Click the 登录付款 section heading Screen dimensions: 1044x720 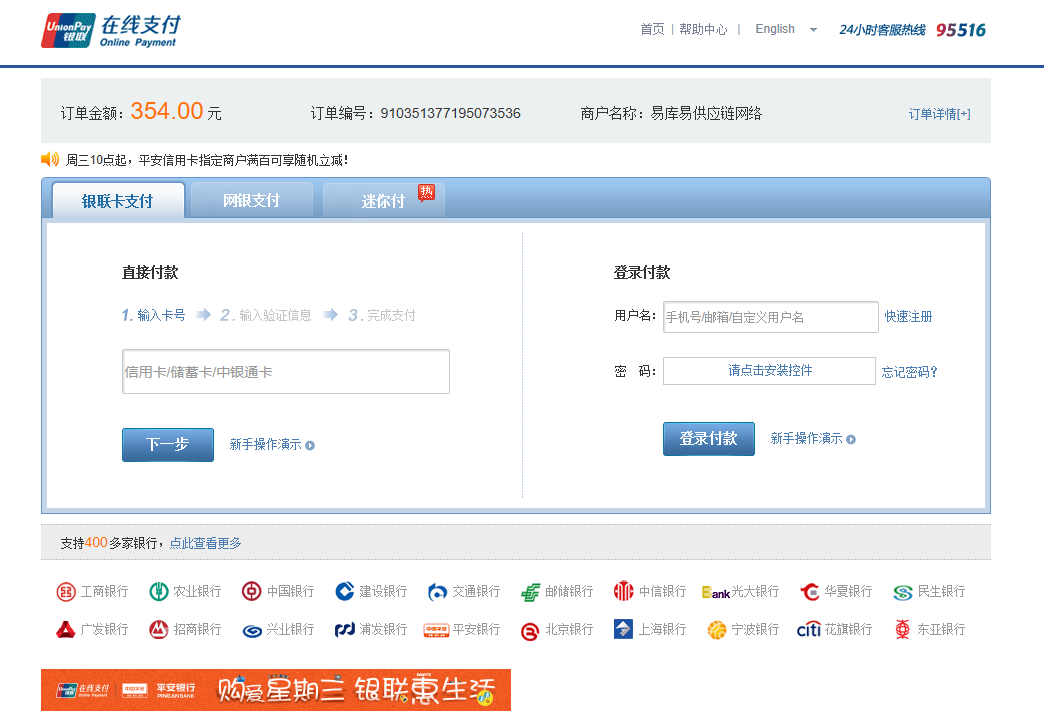642,272
